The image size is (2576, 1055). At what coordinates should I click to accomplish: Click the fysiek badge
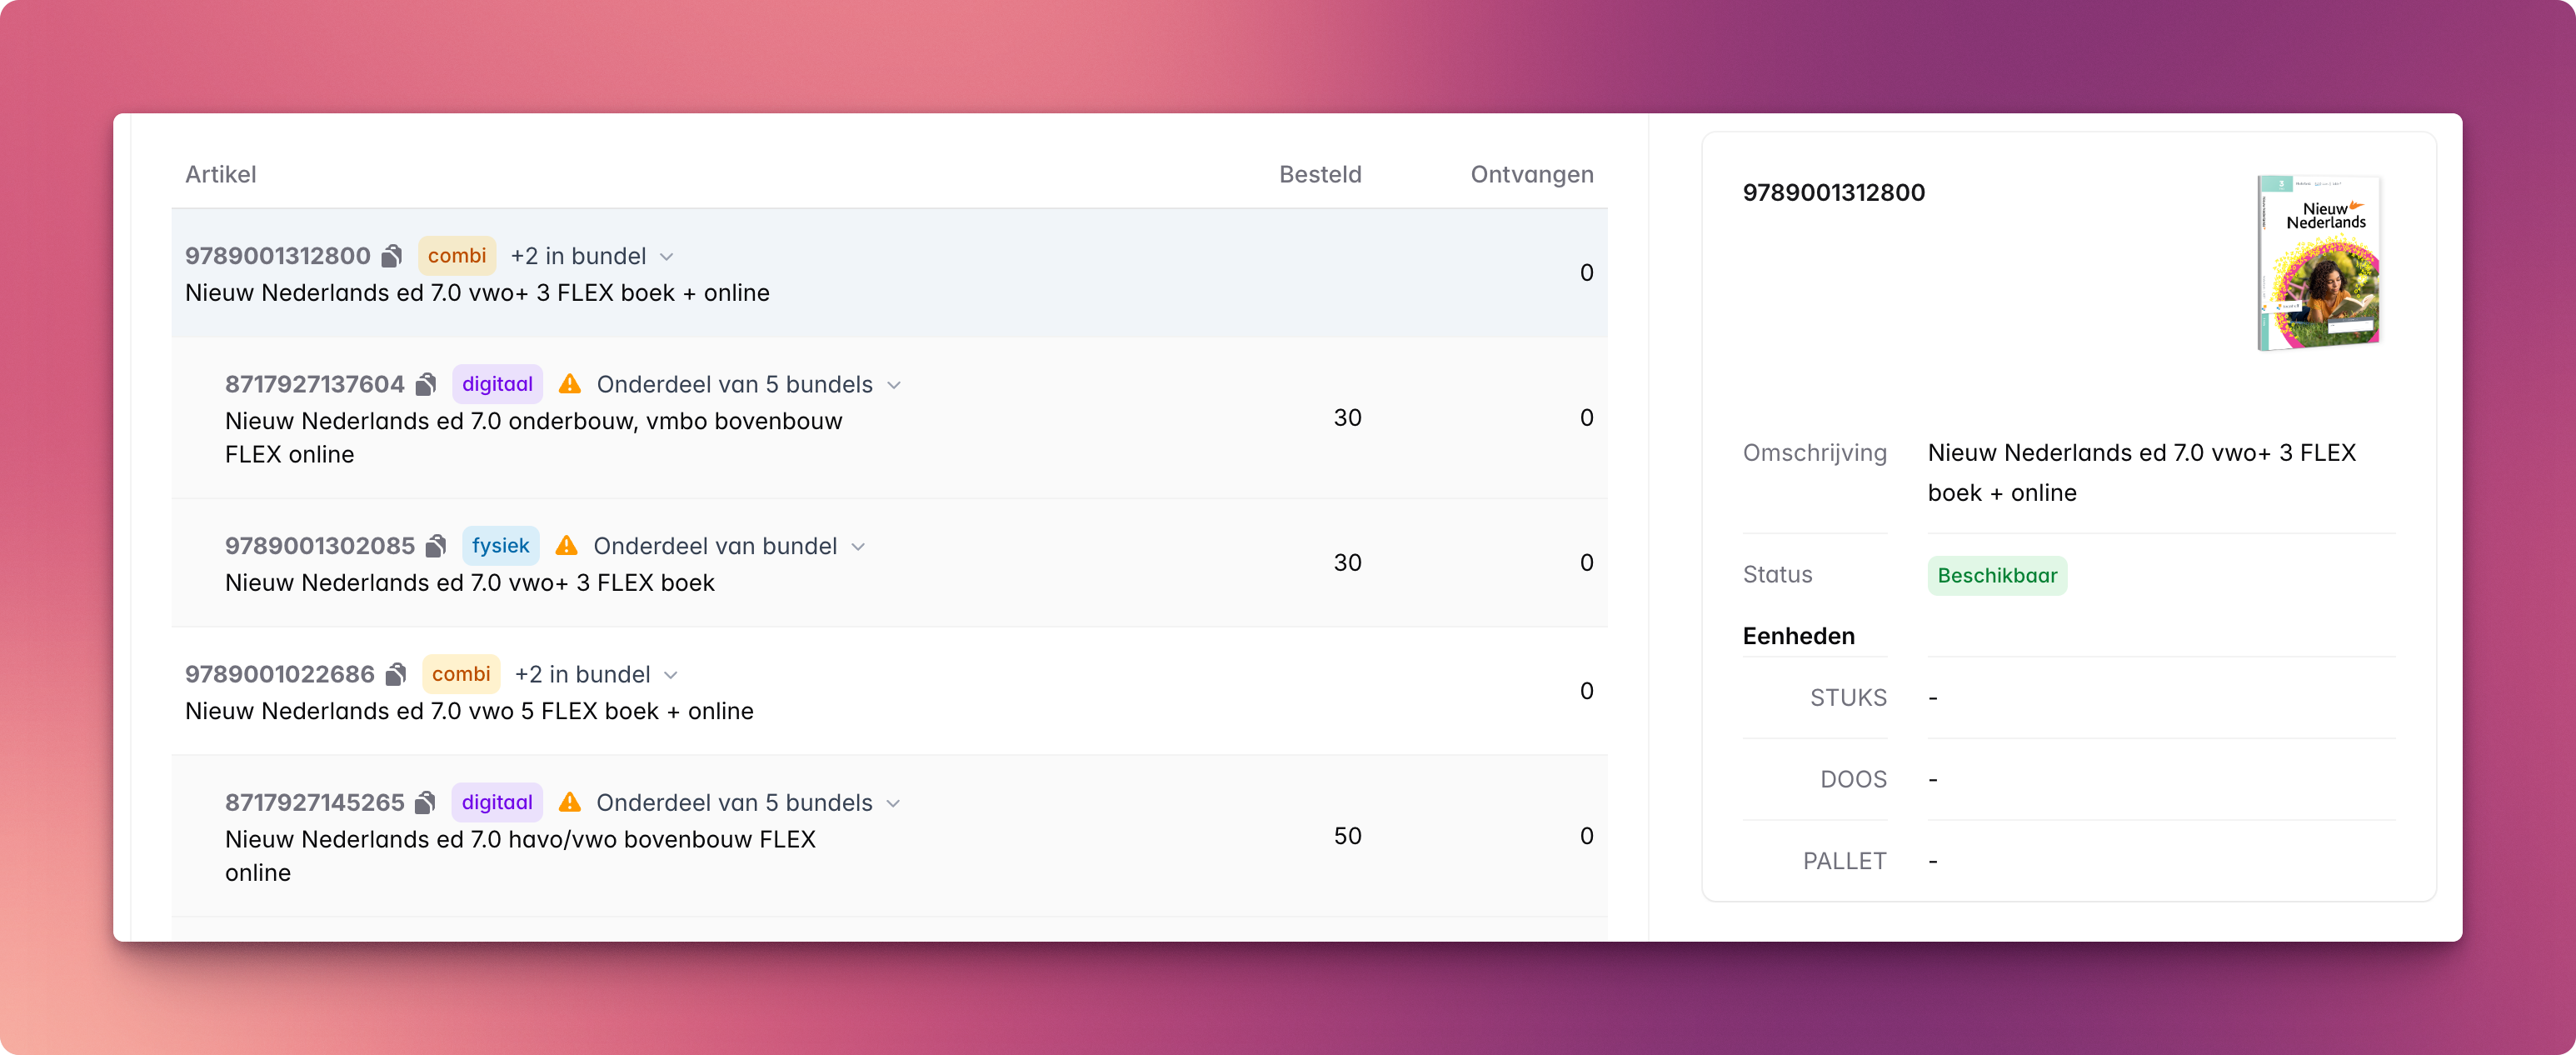click(501, 546)
